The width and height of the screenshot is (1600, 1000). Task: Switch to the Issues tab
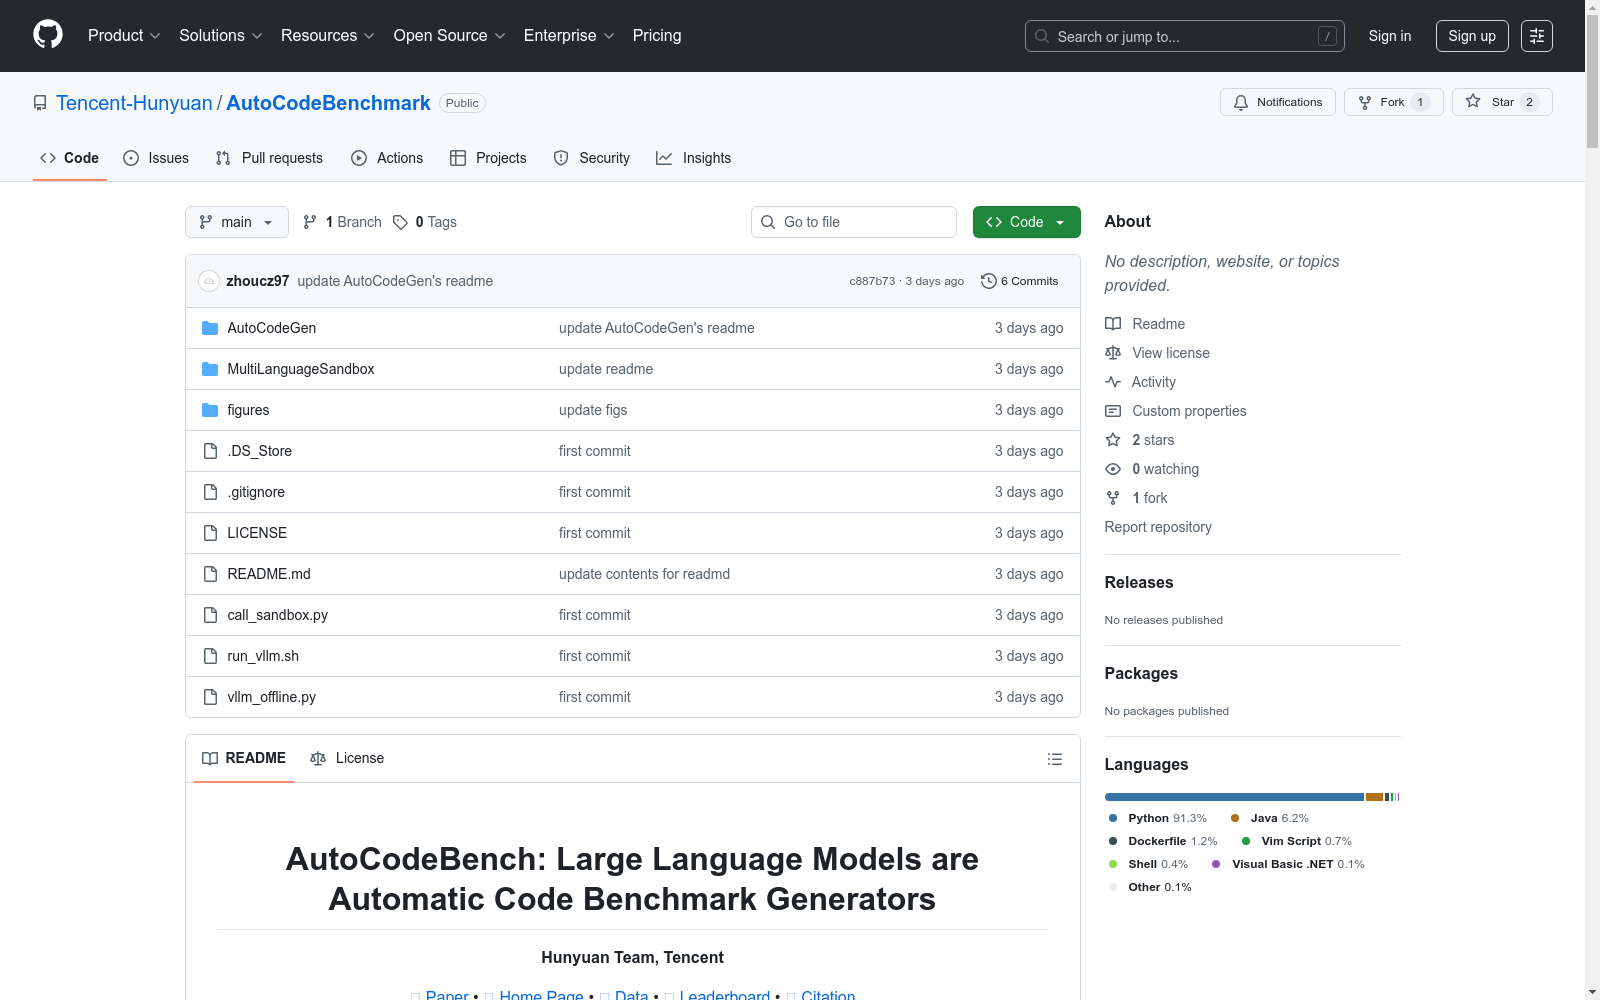(156, 158)
